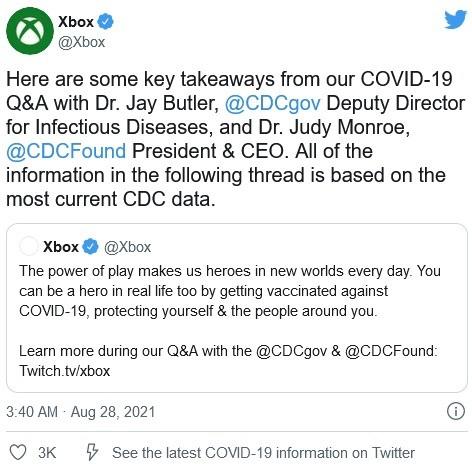Click the 3K likes count
The width and height of the screenshot is (472, 464).
click(47, 453)
